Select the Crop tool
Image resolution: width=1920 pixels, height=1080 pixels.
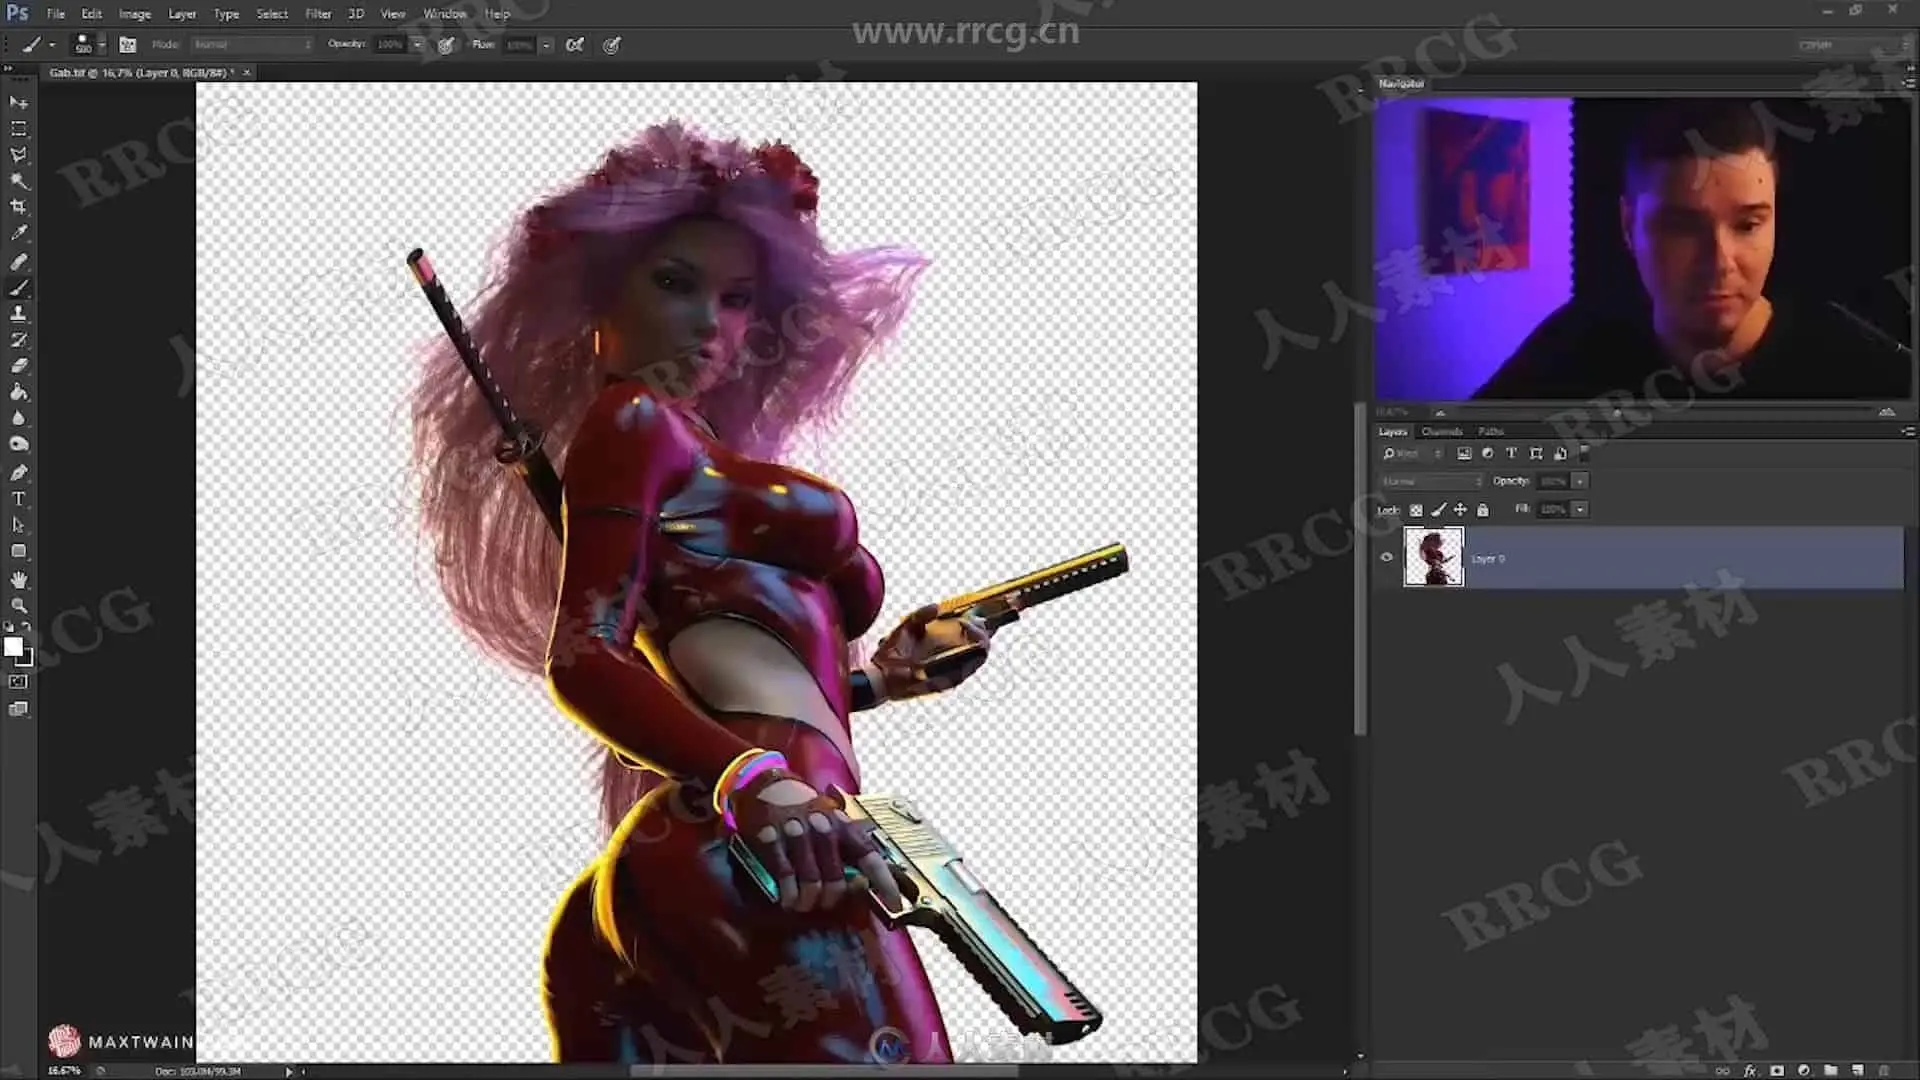click(x=18, y=207)
